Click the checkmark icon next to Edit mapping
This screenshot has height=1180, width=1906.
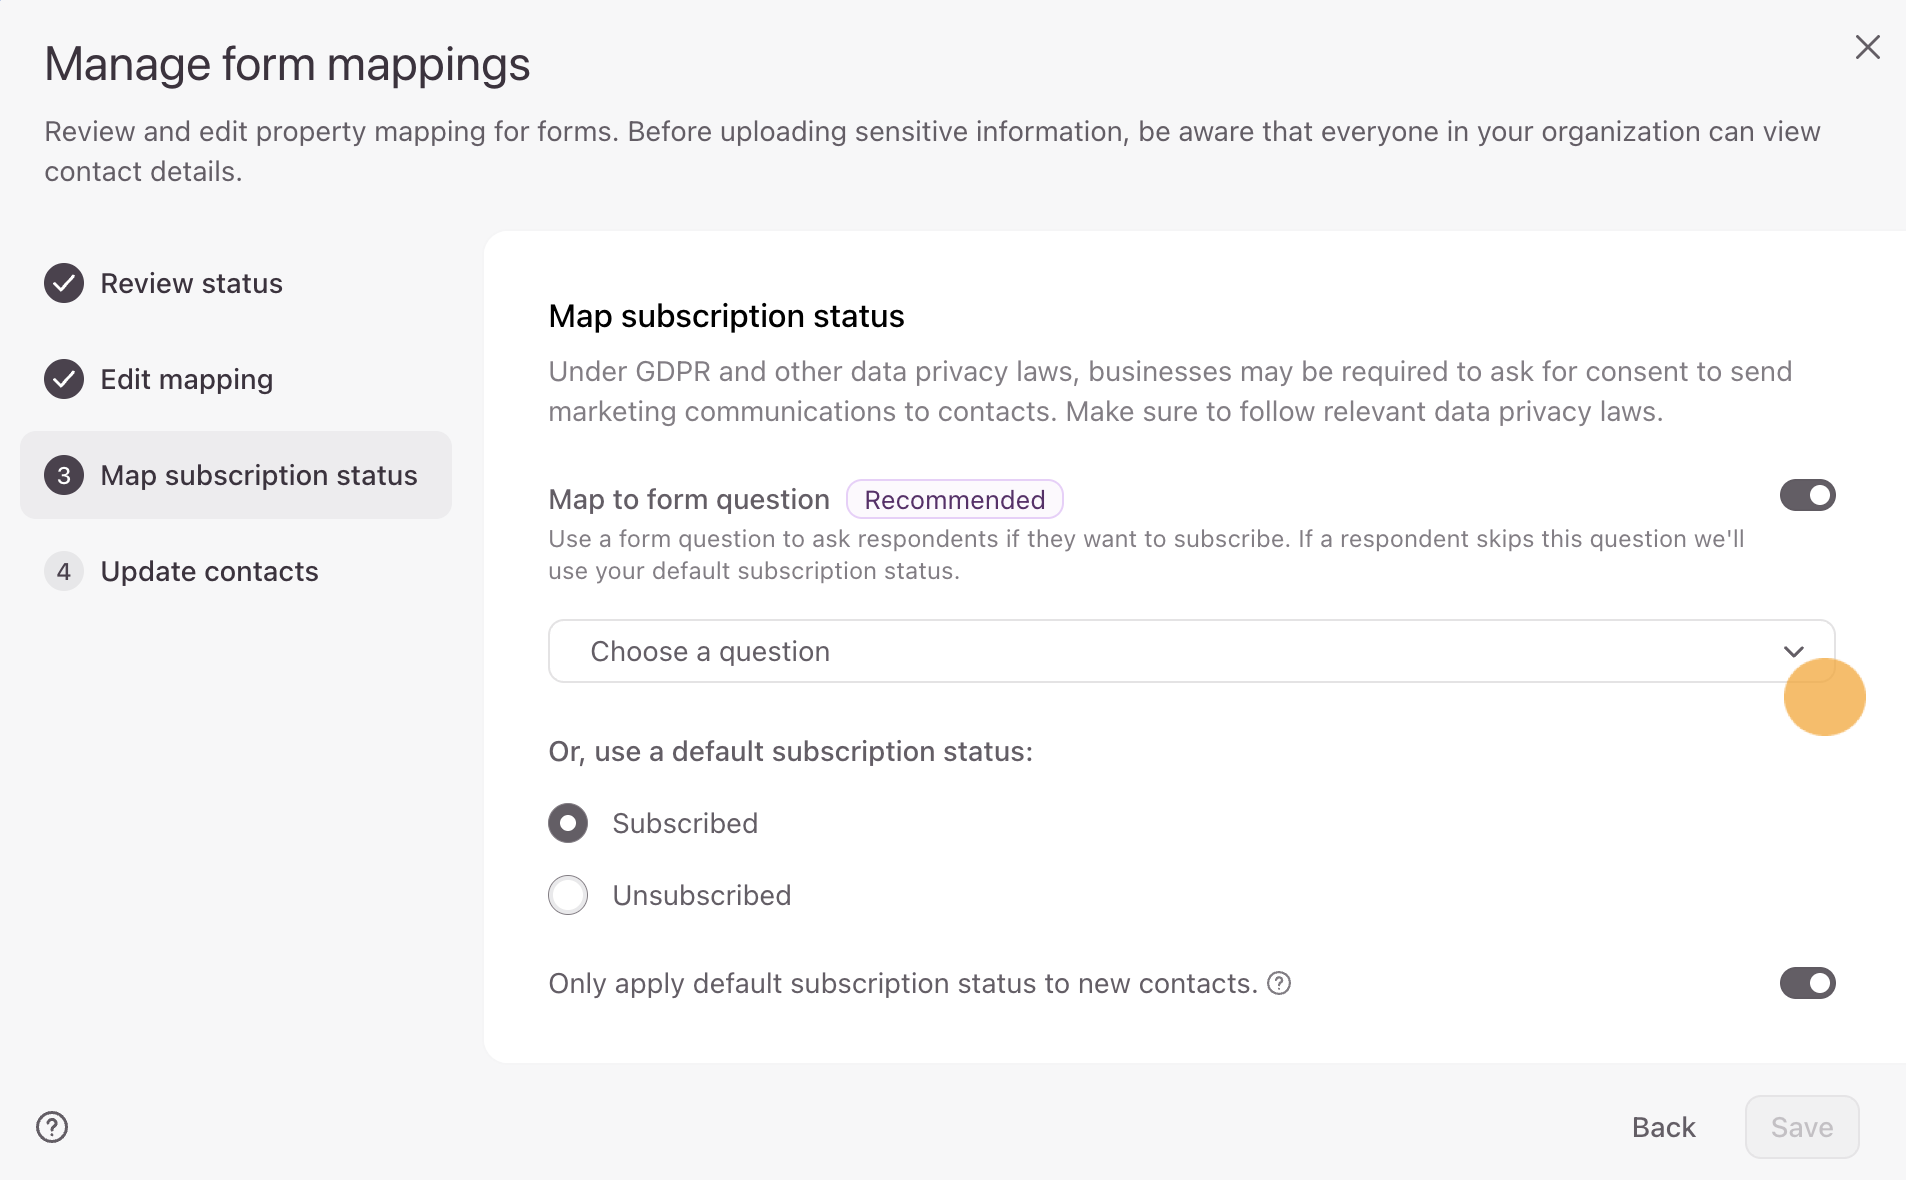[x=64, y=379]
